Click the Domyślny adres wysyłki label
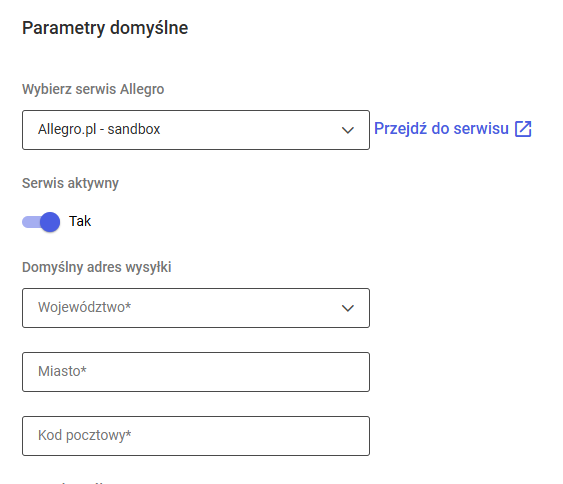 (97, 267)
